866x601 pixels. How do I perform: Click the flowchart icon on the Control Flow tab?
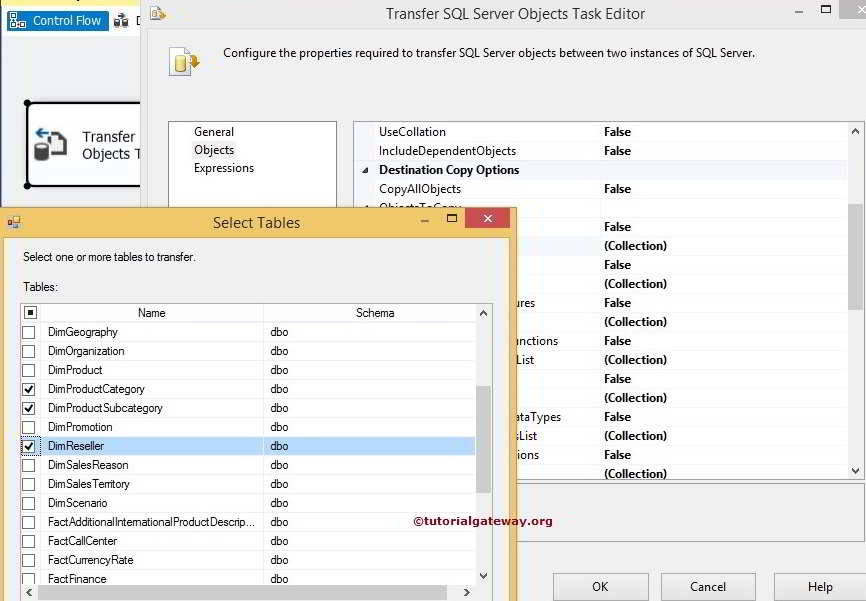19,19
